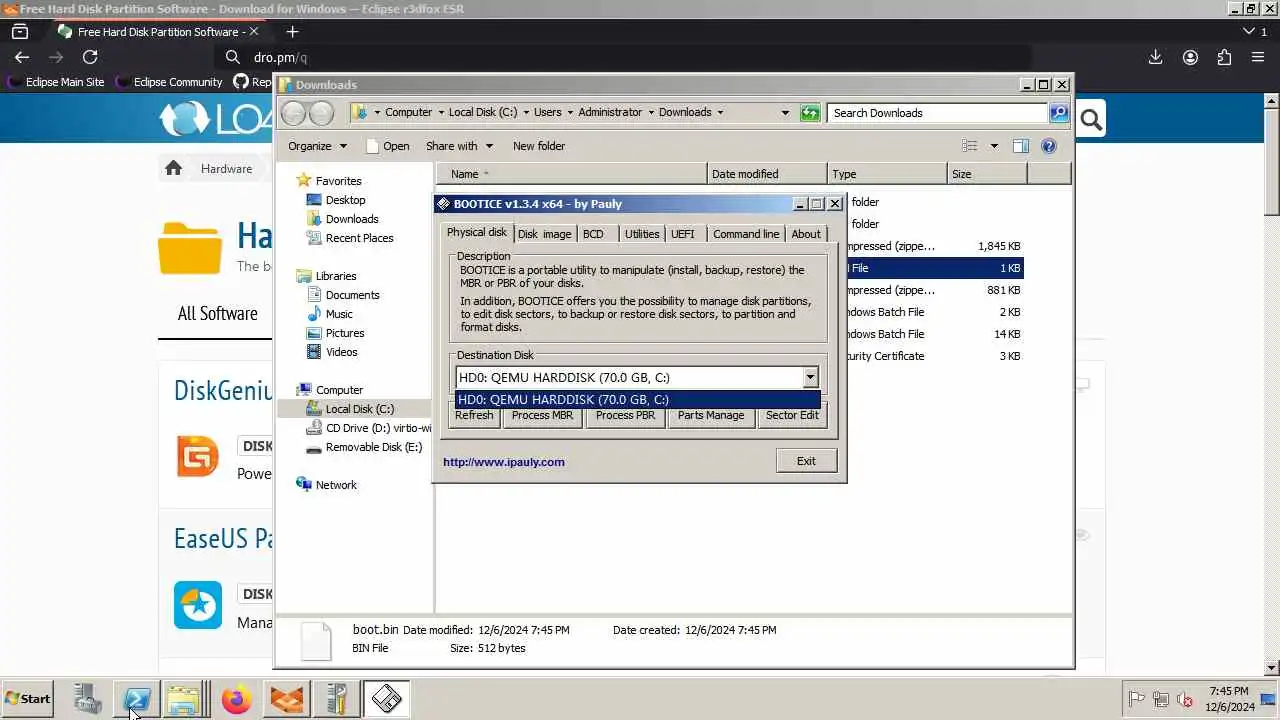1280x720 pixels.
Task: Open Explorer help icon
Action: [x=1048, y=146]
